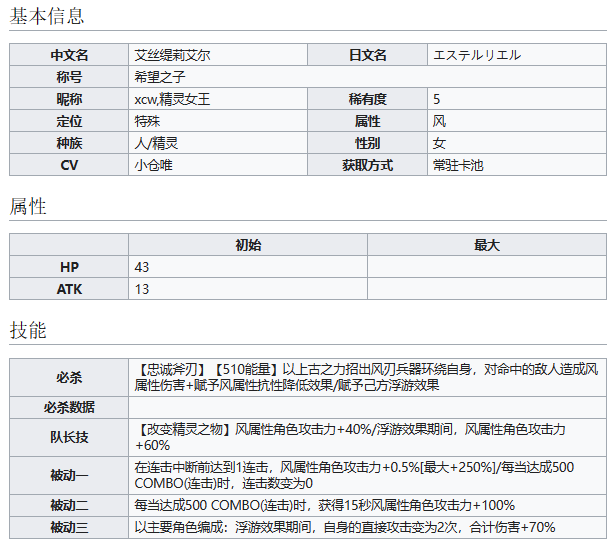Click the race value 人/精灵

156,143
